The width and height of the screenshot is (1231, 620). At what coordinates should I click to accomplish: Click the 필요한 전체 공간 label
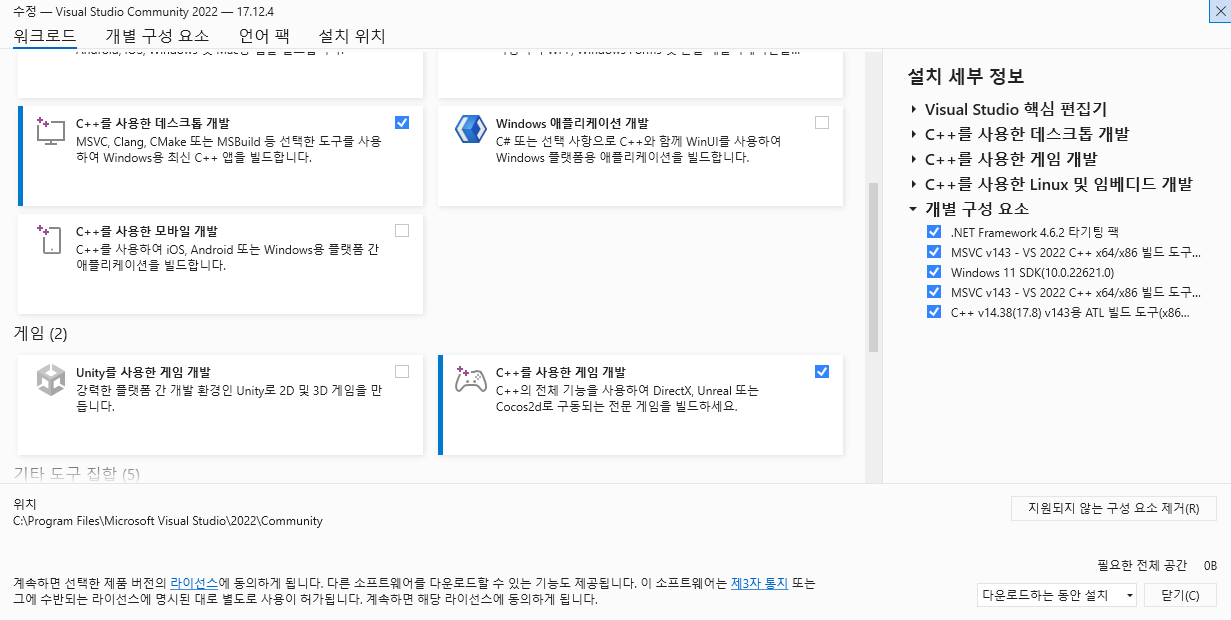[1141, 565]
